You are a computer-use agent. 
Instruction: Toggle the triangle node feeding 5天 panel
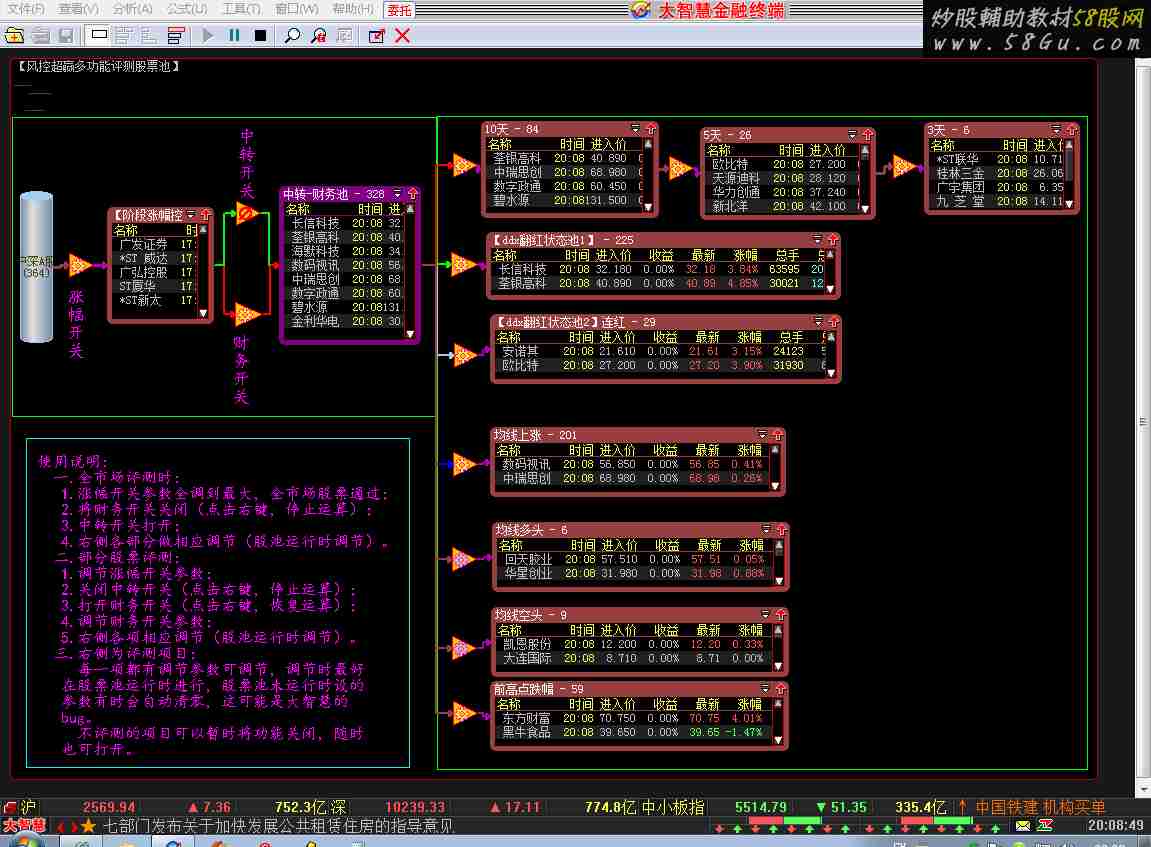point(681,168)
